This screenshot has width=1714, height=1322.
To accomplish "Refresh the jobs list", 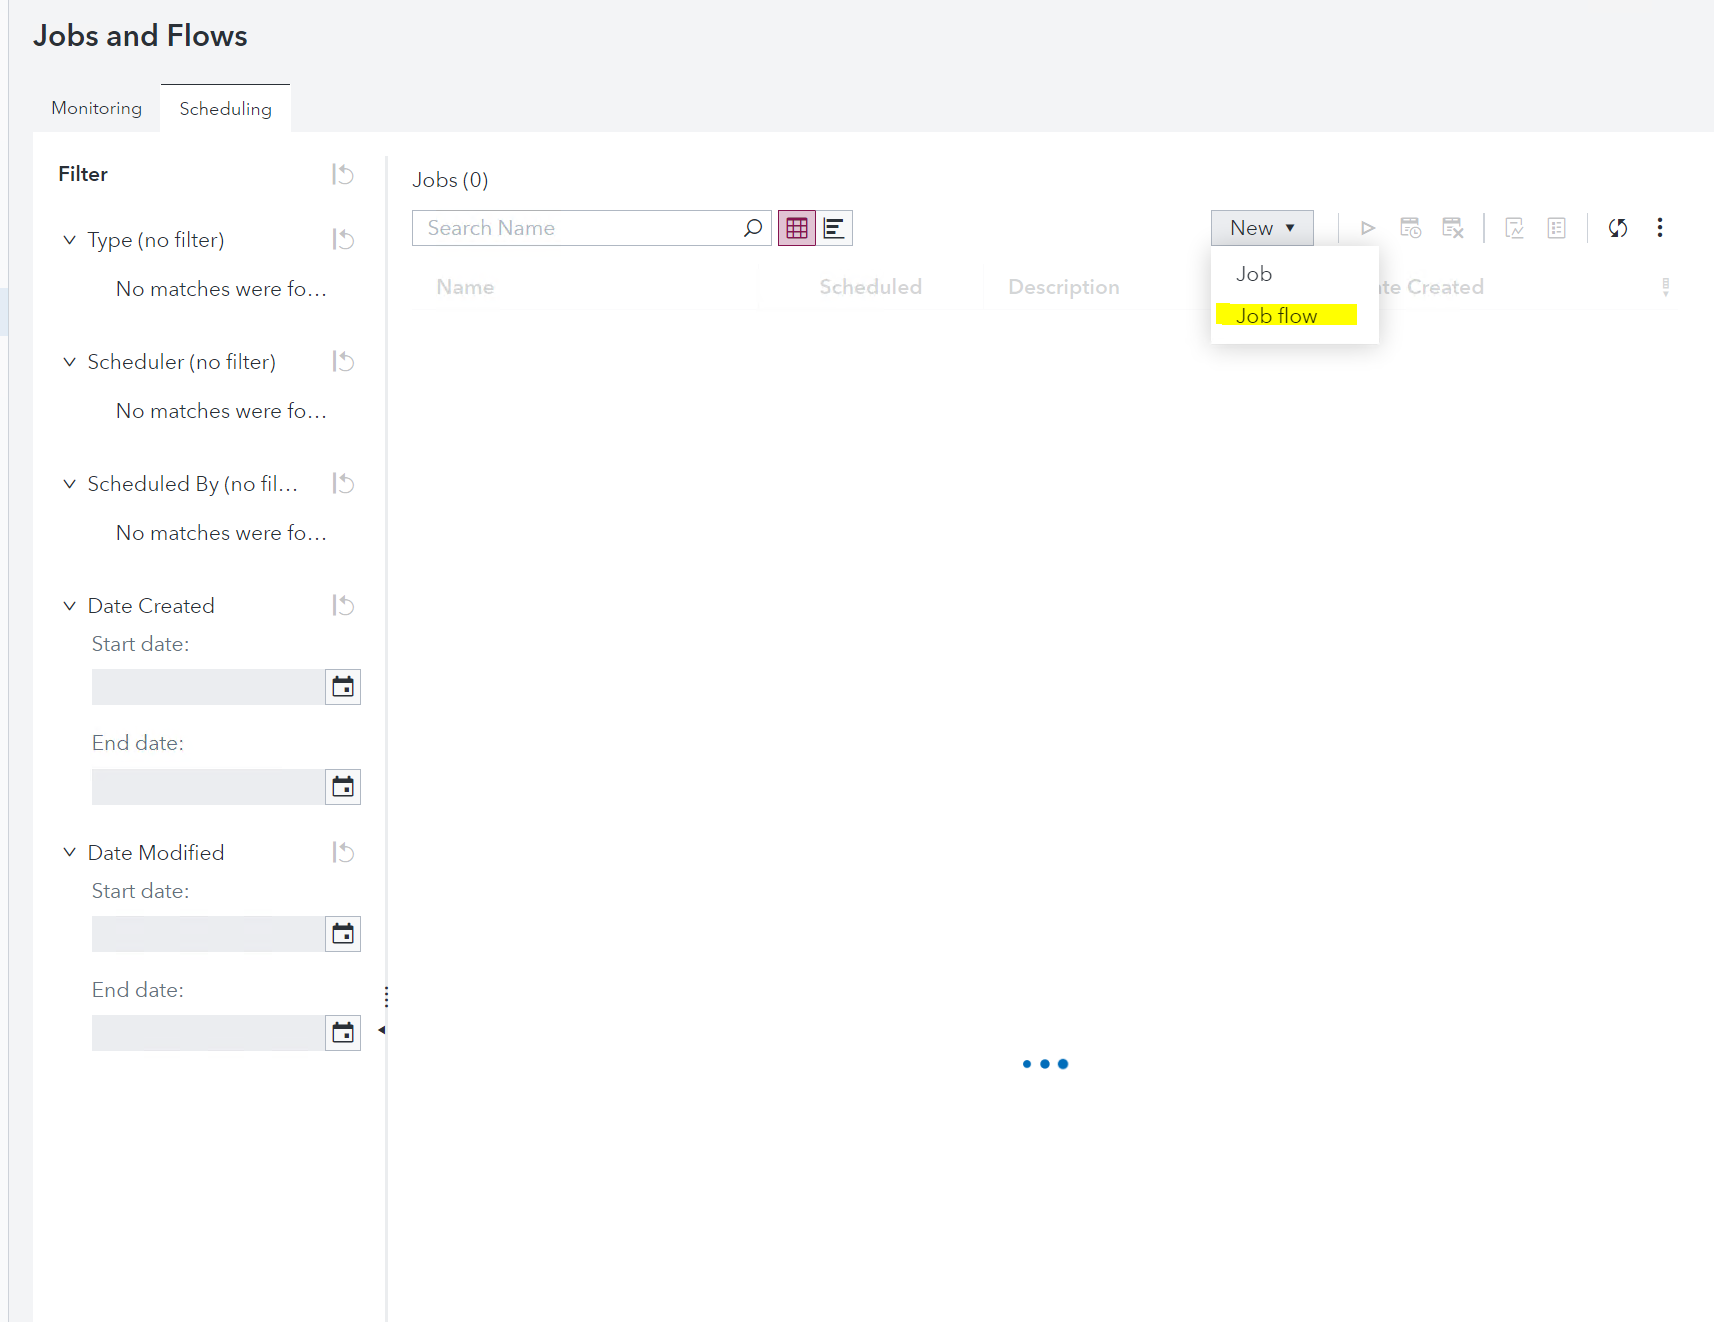I will [x=1618, y=227].
